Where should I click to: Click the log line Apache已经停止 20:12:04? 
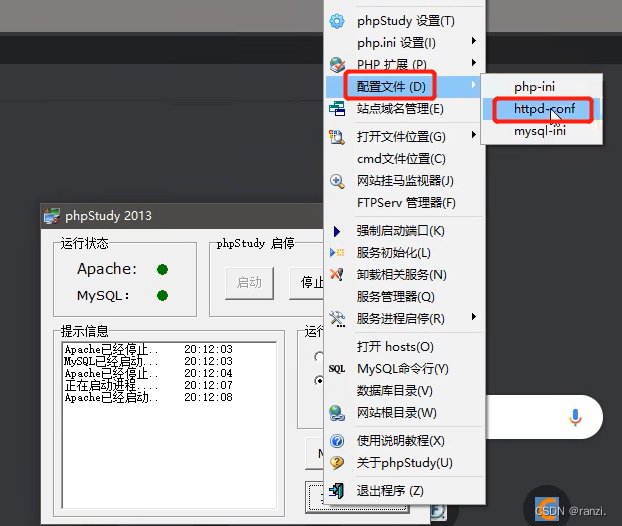pyautogui.click(x=149, y=373)
